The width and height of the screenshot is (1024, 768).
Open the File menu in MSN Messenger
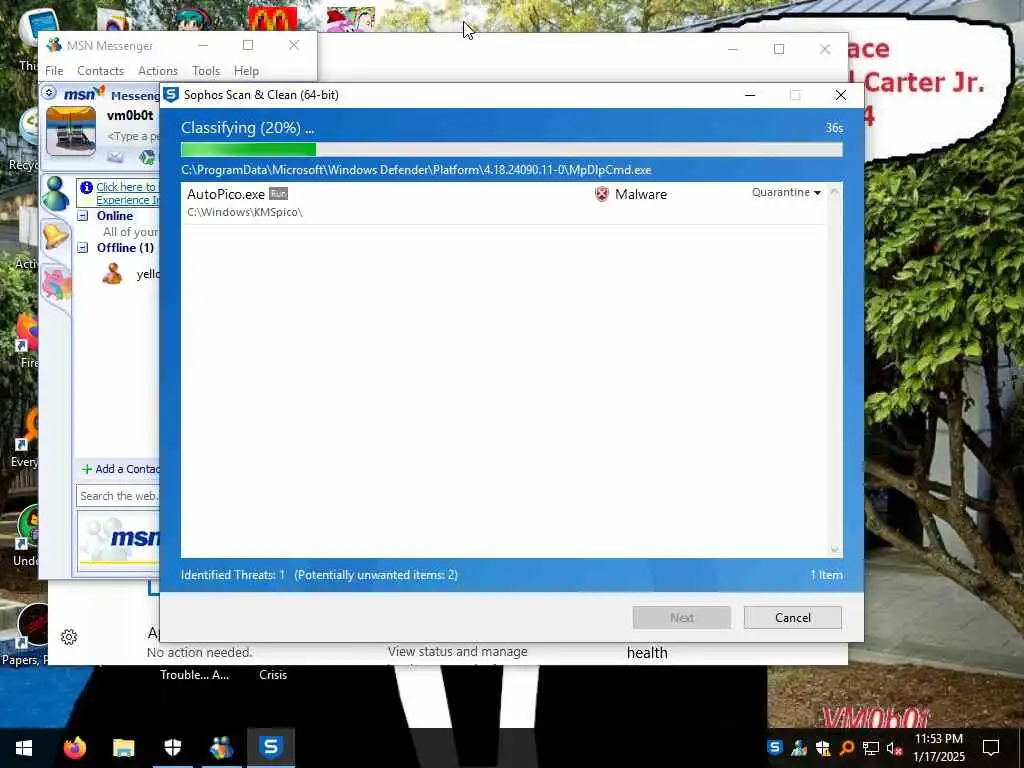[x=54, y=71]
